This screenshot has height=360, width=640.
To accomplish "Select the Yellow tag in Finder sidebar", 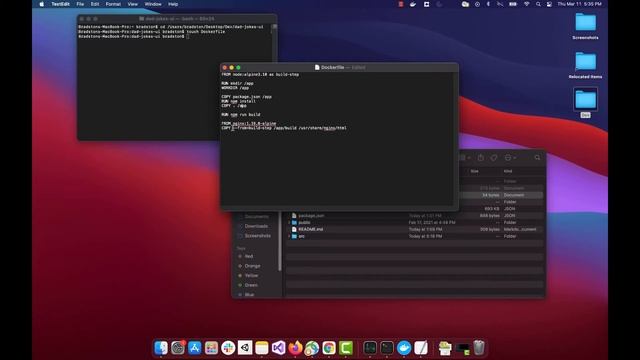I will coord(251,276).
